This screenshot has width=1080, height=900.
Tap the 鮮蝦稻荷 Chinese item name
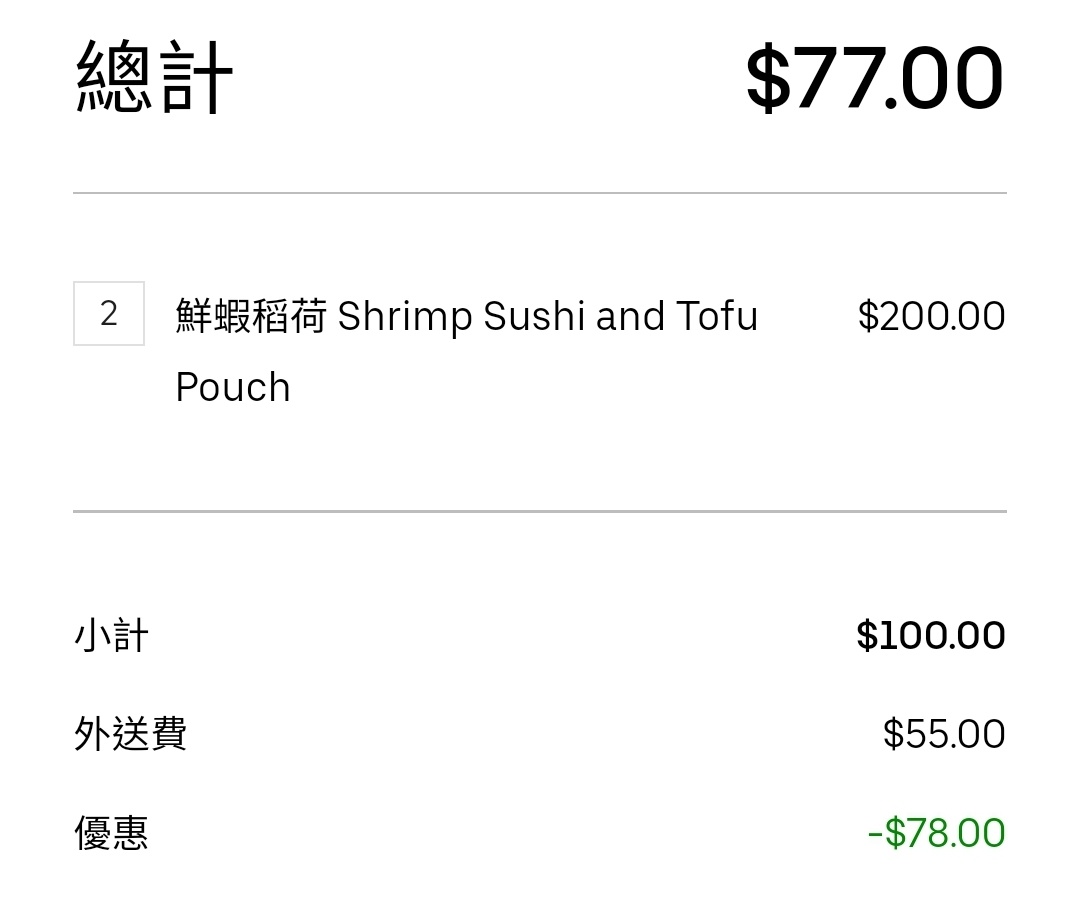251,316
